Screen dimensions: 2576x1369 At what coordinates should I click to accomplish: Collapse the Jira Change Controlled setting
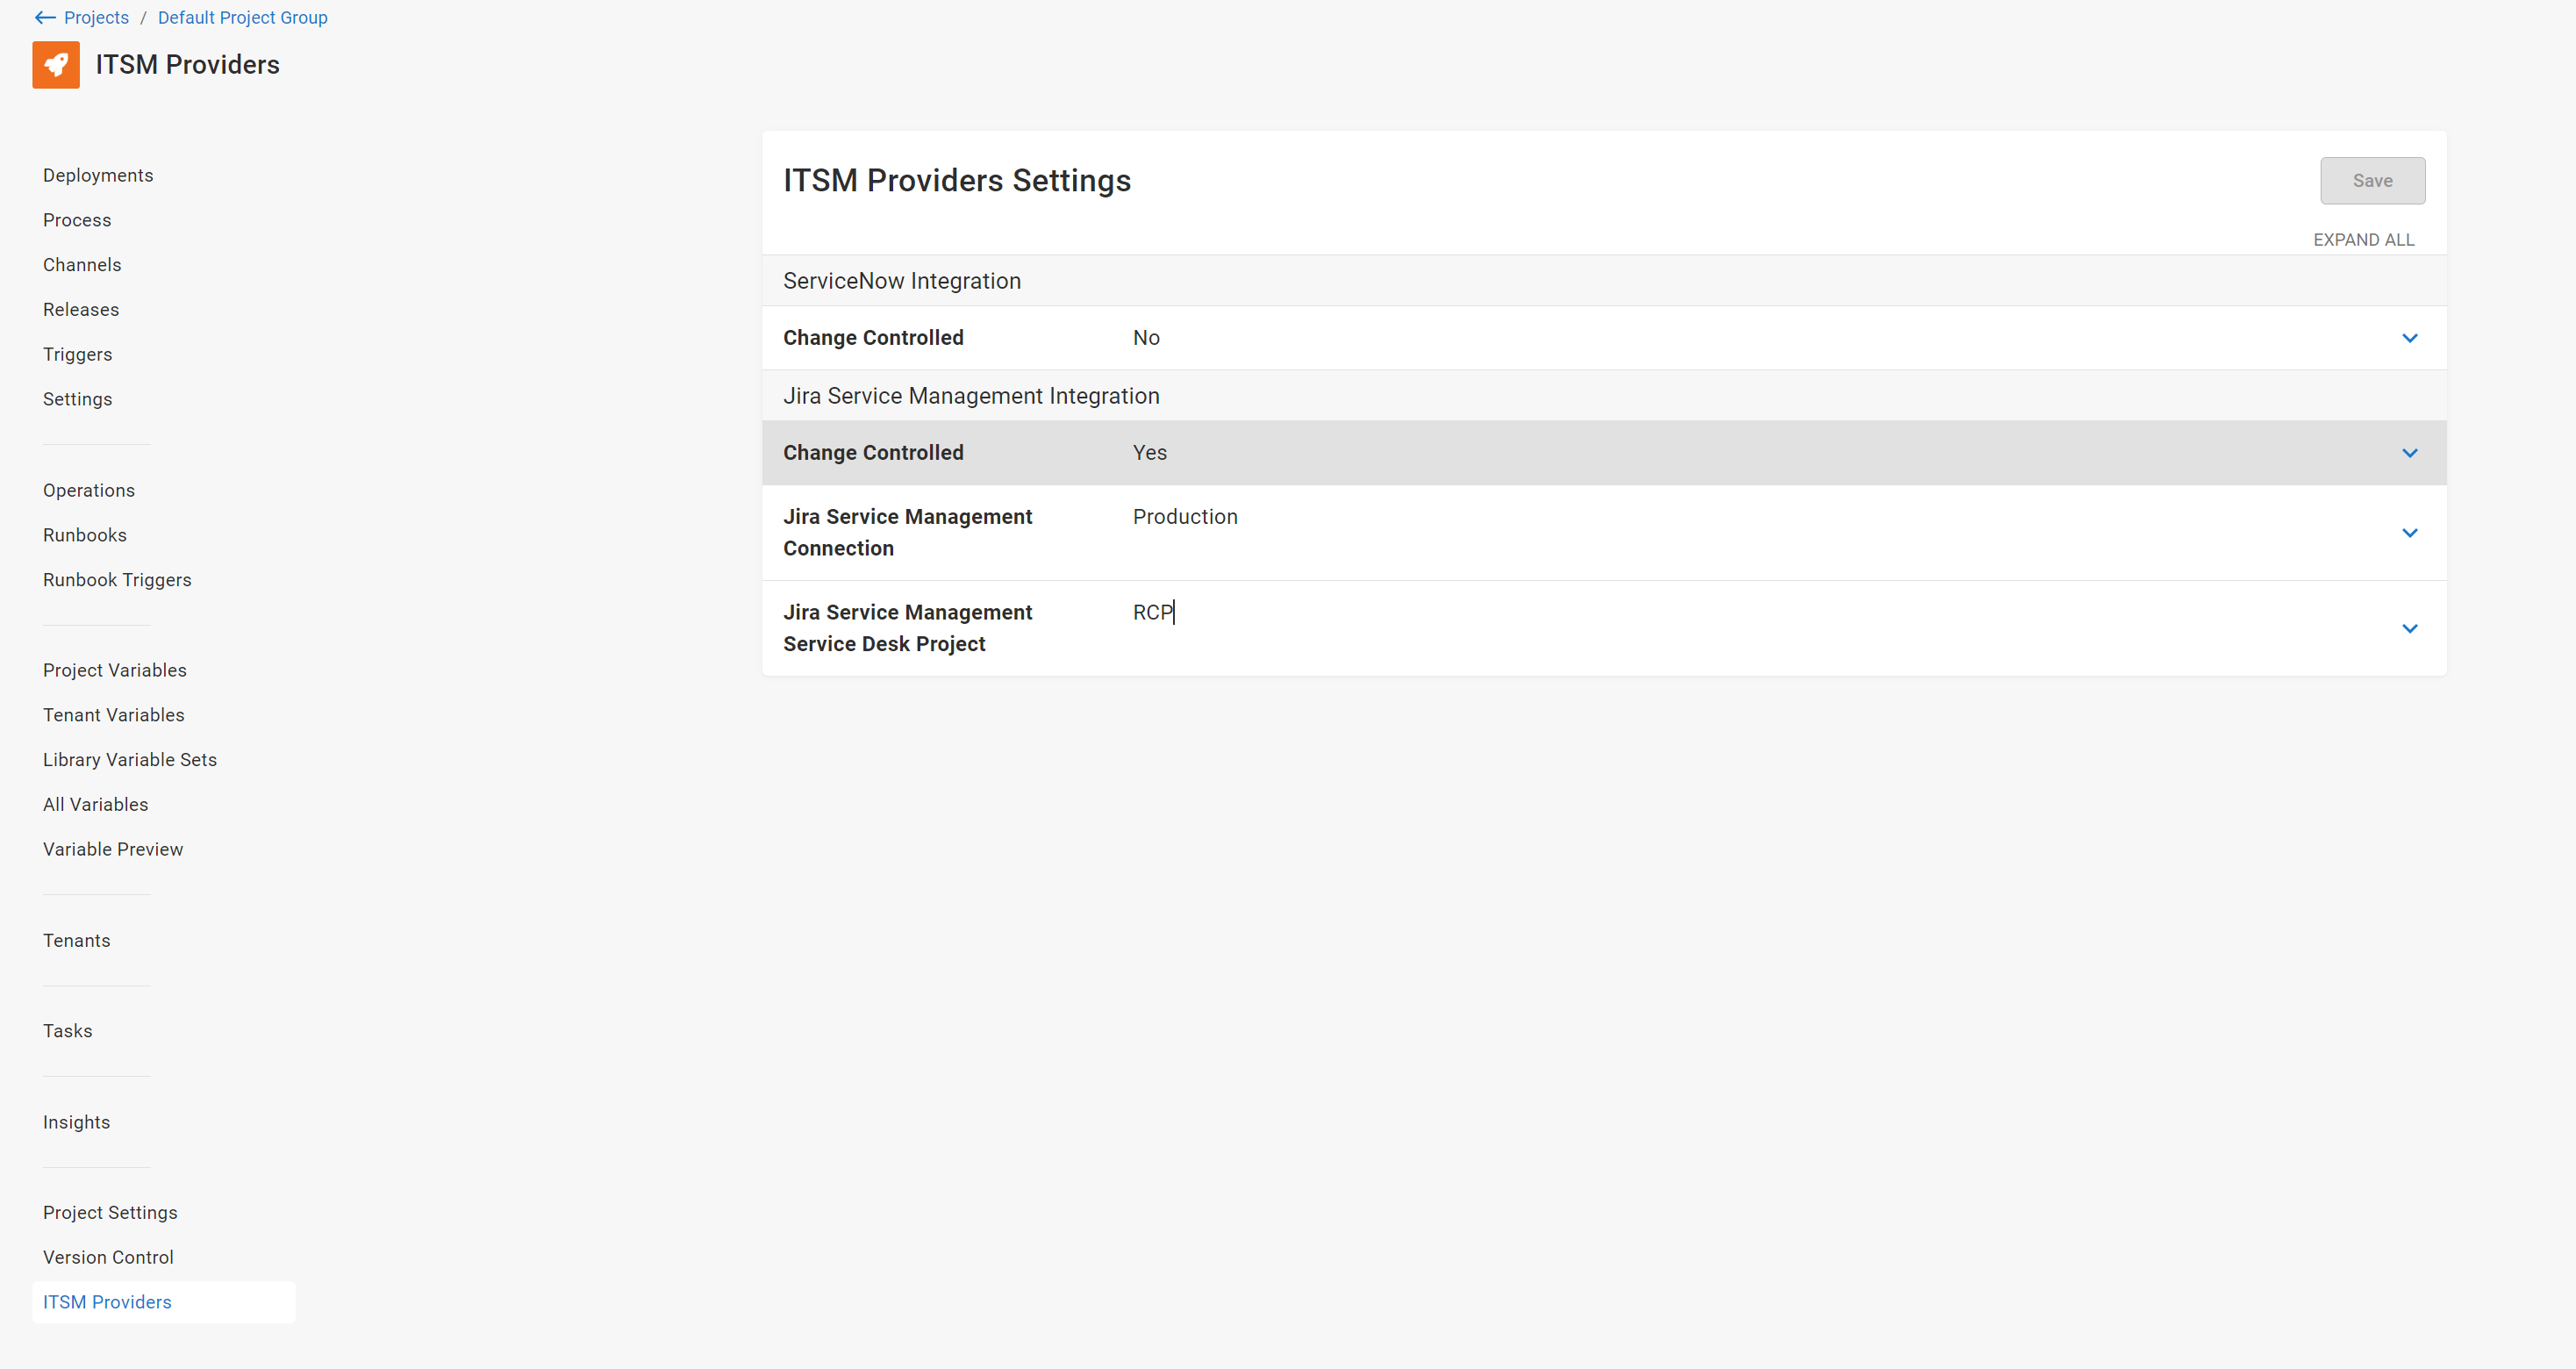[x=2410, y=452]
